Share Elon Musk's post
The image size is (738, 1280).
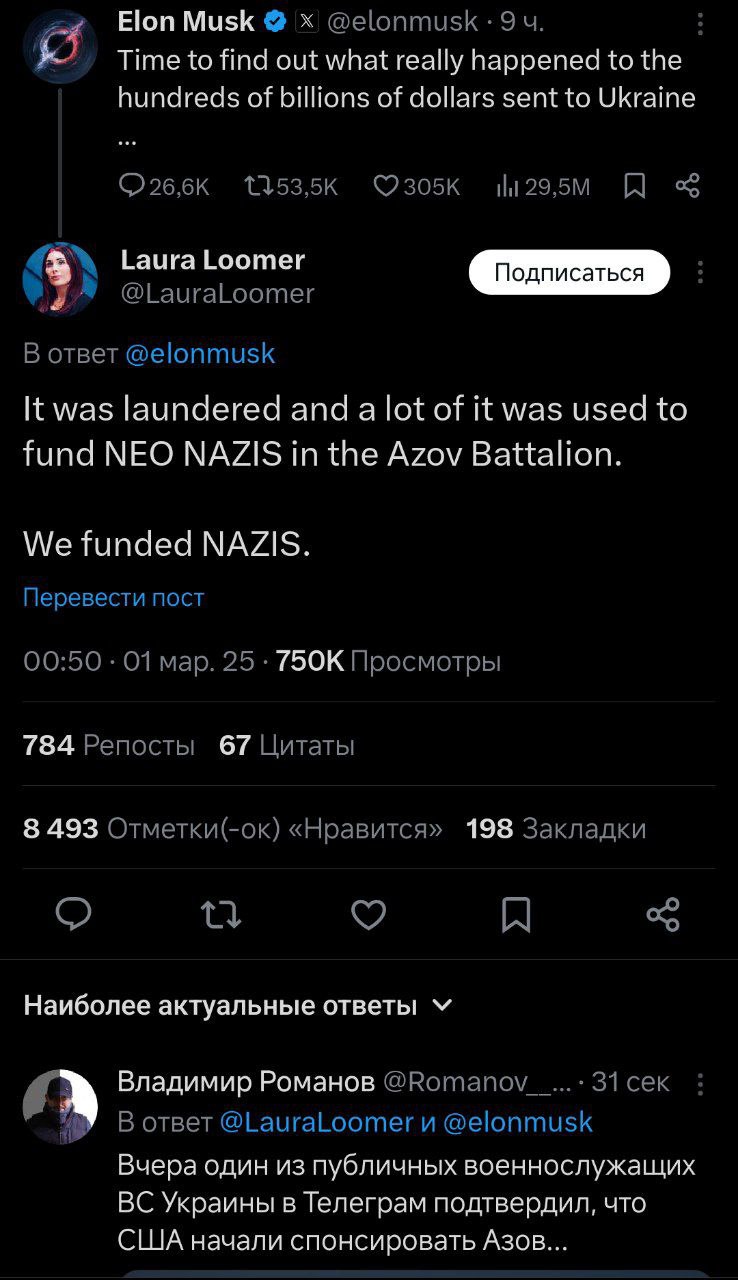tap(687, 185)
